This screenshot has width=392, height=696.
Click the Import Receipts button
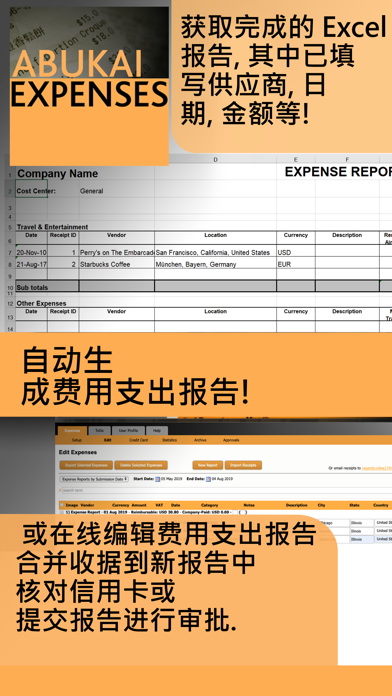[243, 465]
